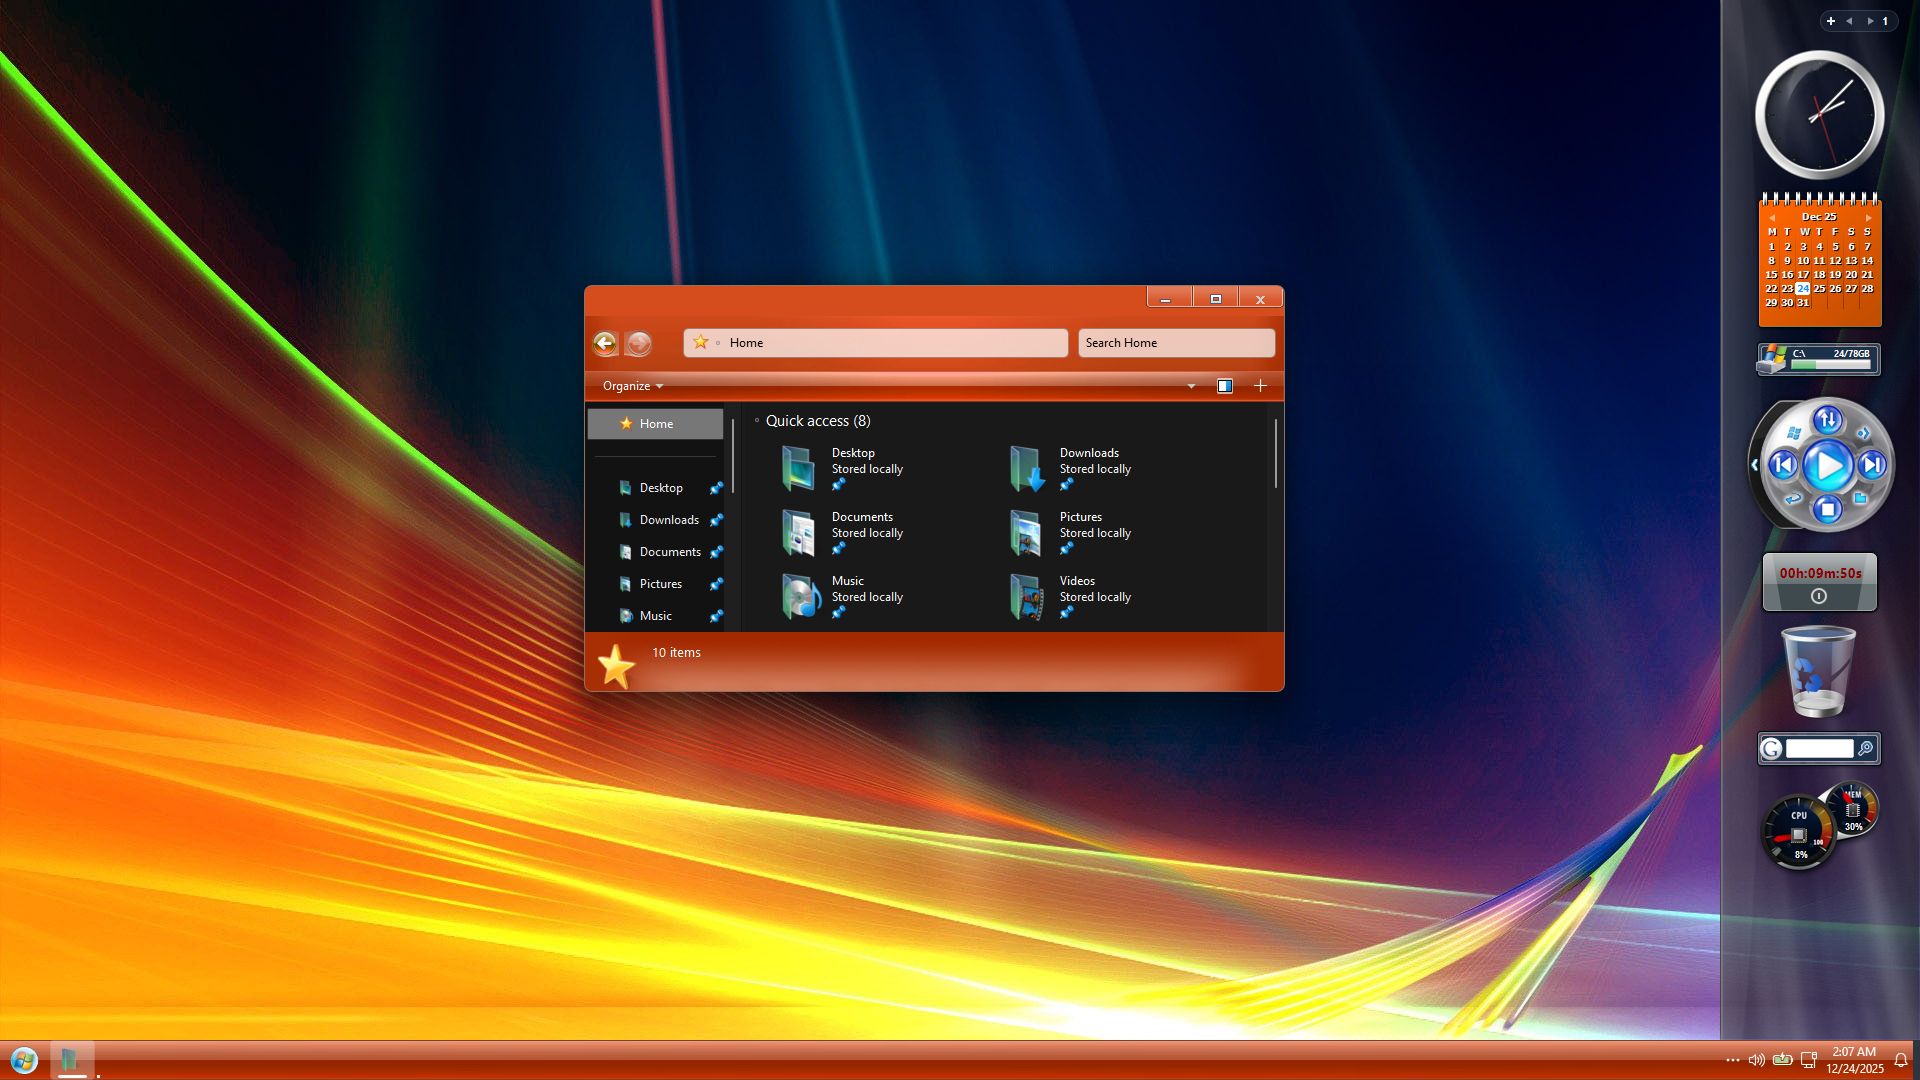The height and width of the screenshot is (1080, 1920).
Task: Show hidden tray icons overflow
Action: click(1732, 1060)
